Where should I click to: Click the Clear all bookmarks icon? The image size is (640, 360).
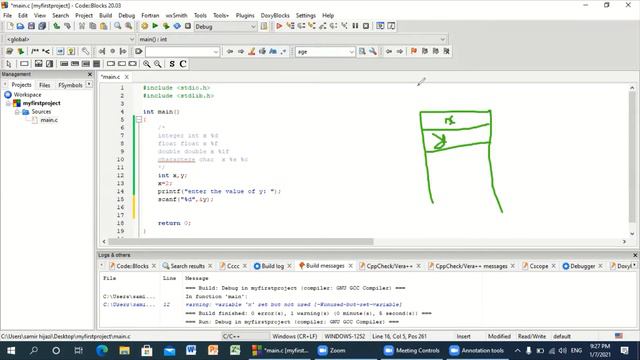pyautogui.click(x=447, y=51)
